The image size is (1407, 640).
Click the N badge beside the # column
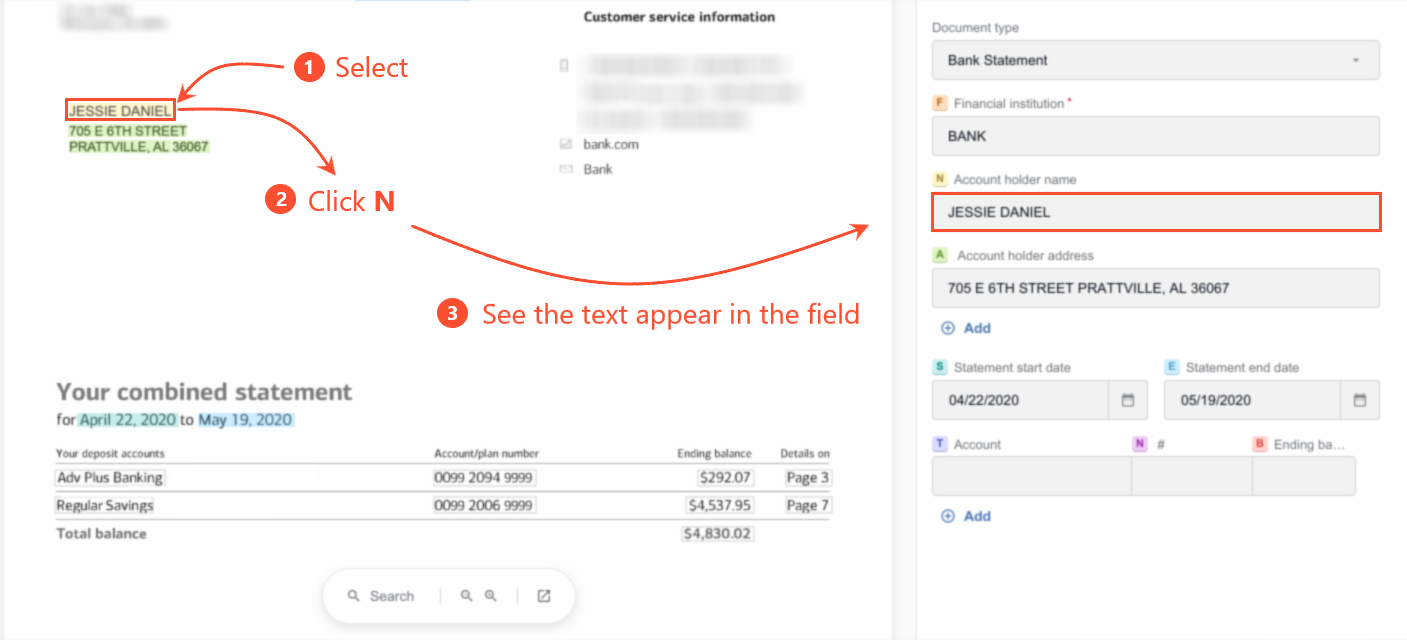1139,444
